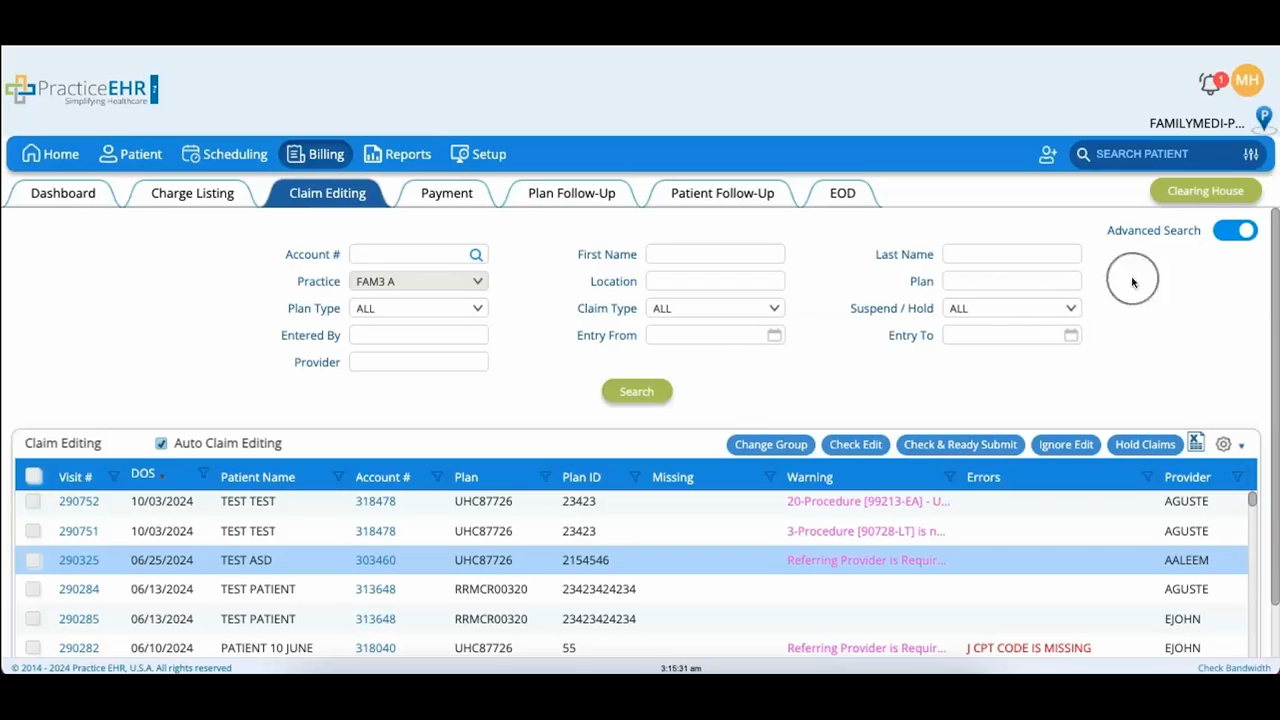1280x720 pixels.
Task: Open visit link 290752
Action: click(x=79, y=501)
